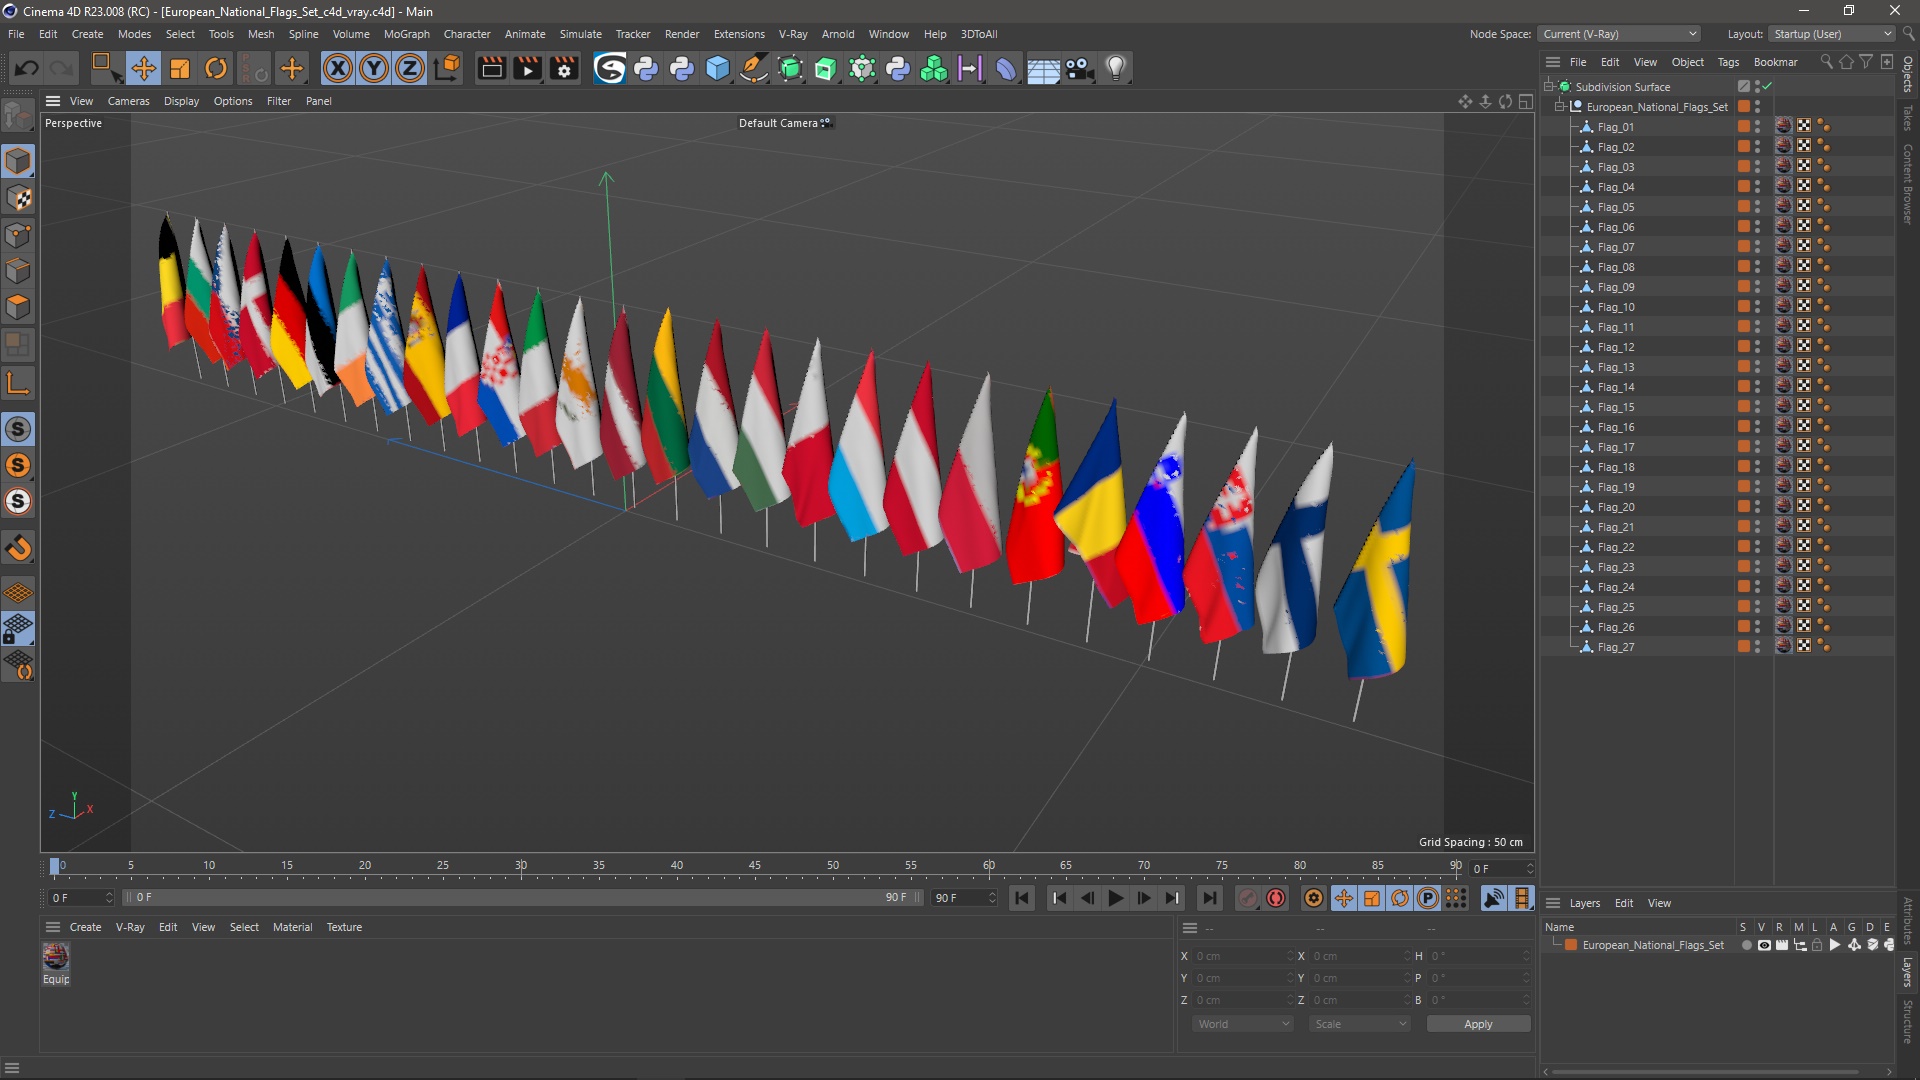The width and height of the screenshot is (1920, 1080).
Task: Select Flag_14 in Object Manager
Action: tap(1615, 387)
